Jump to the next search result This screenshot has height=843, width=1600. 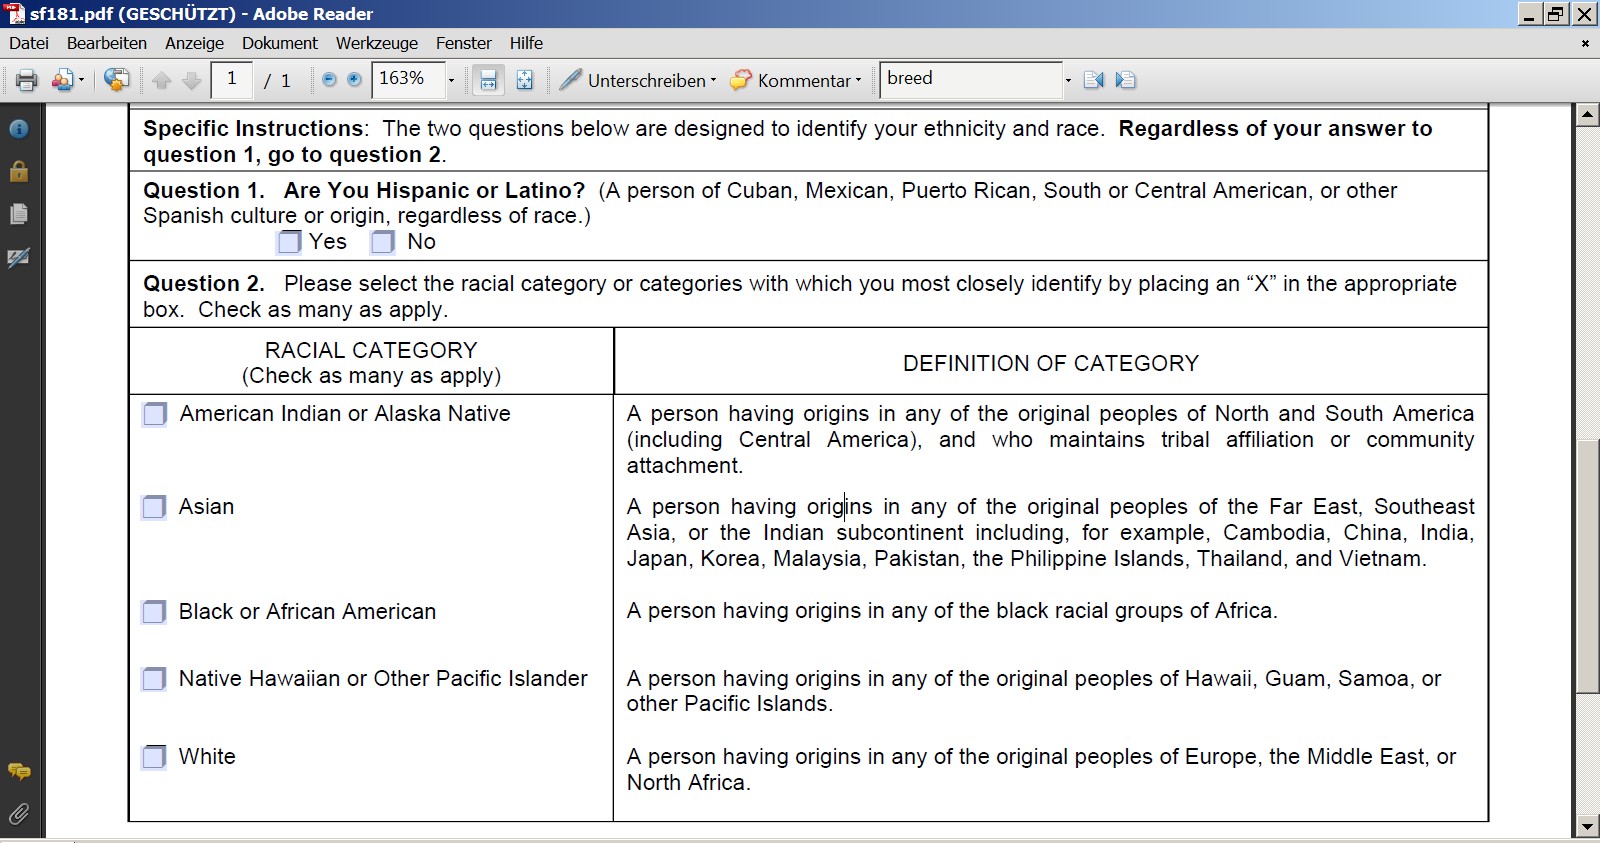tap(1126, 80)
